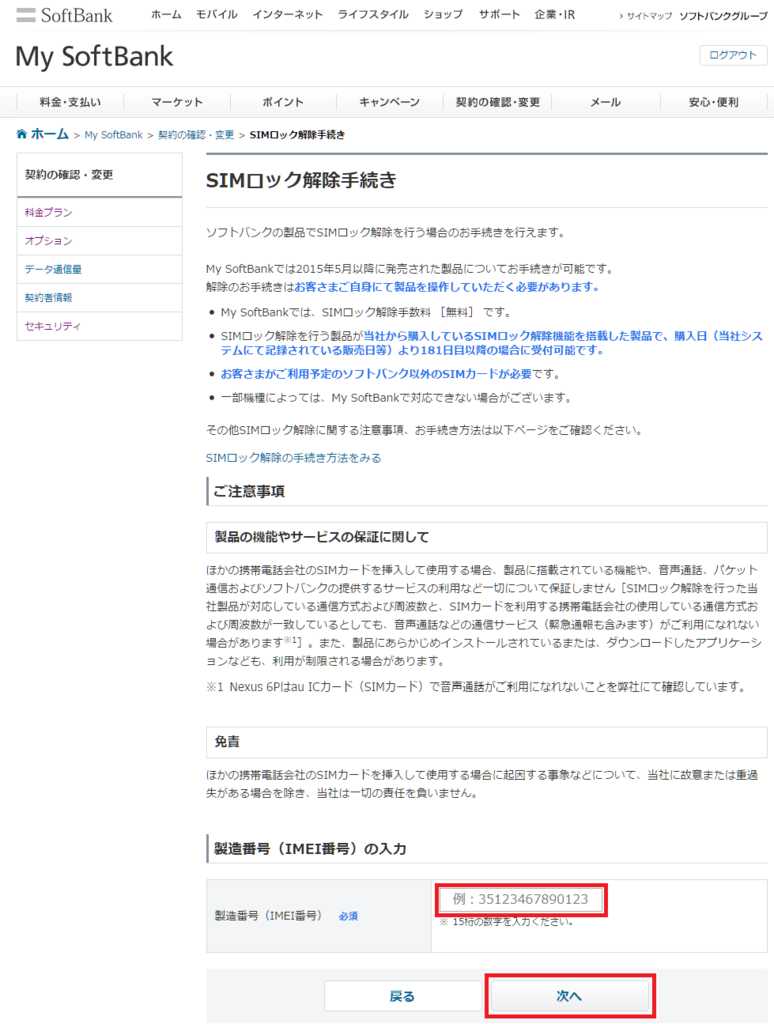Image resolution: width=774 pixels, height=1024 pixels.
Task: Open セキュリティ in the sidebar
Action: pyautogui.click(x=99, y=326)
